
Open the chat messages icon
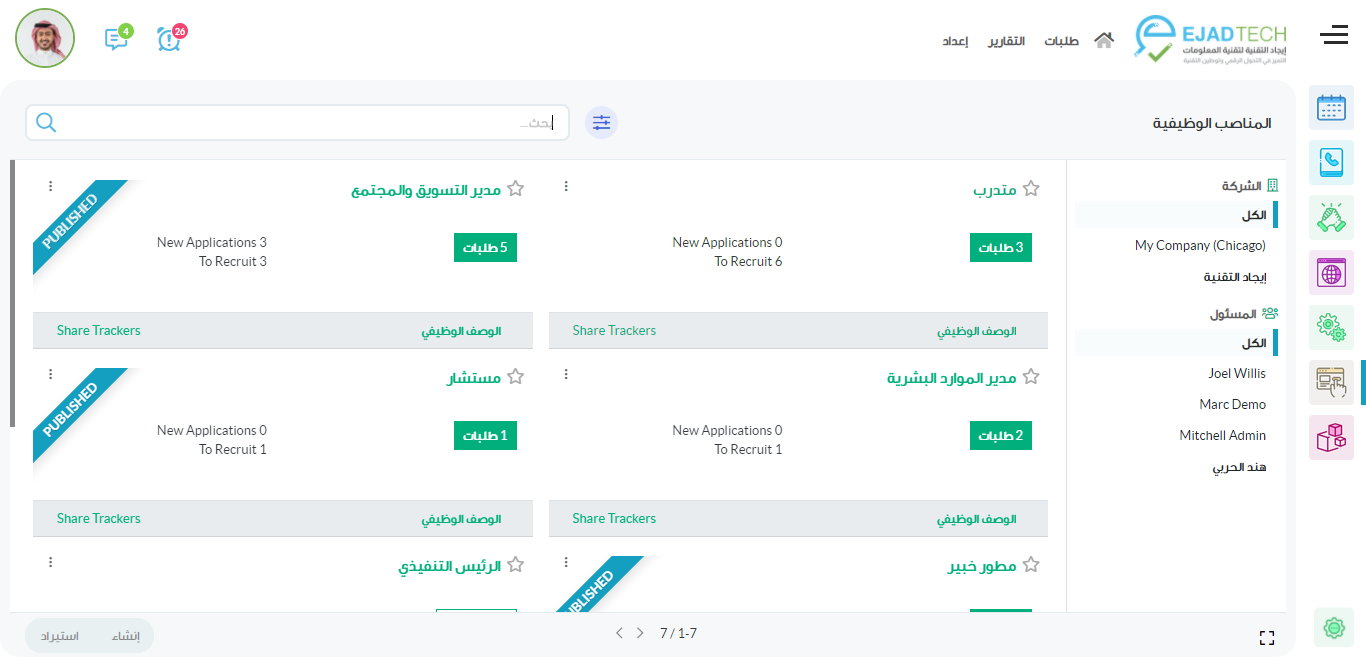[116, 39]
